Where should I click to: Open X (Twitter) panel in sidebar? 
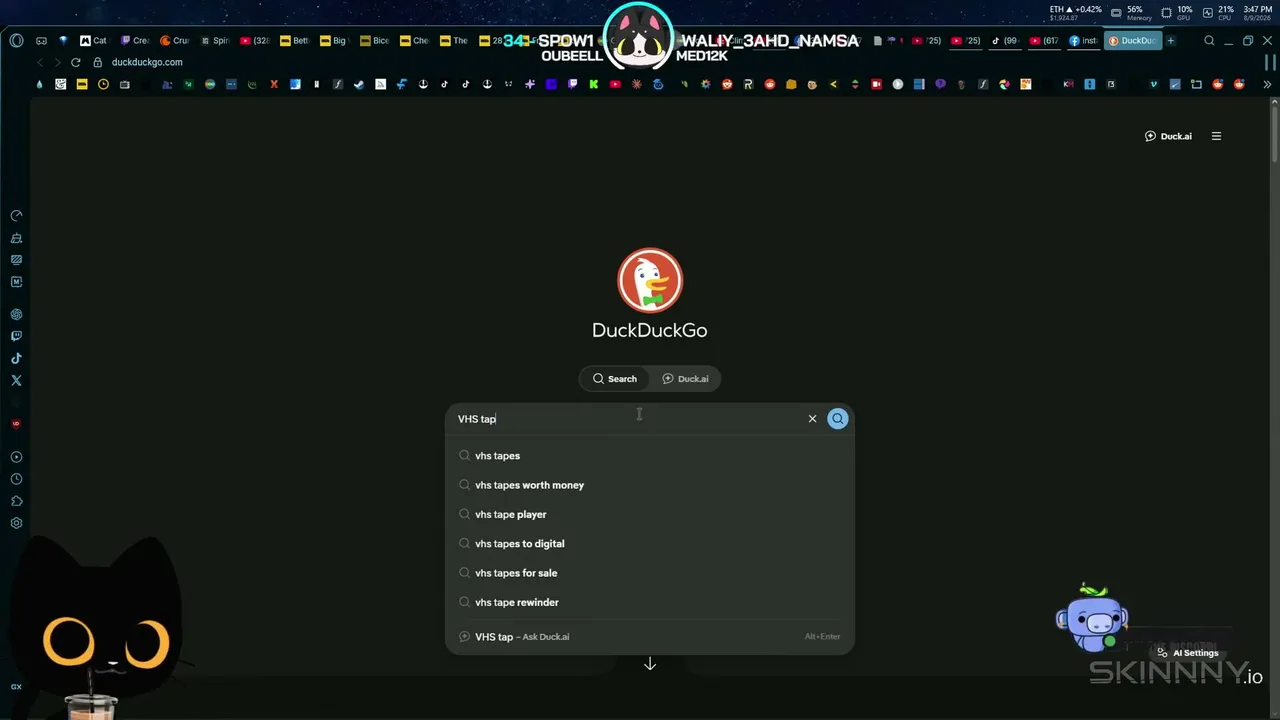point(16,380)
